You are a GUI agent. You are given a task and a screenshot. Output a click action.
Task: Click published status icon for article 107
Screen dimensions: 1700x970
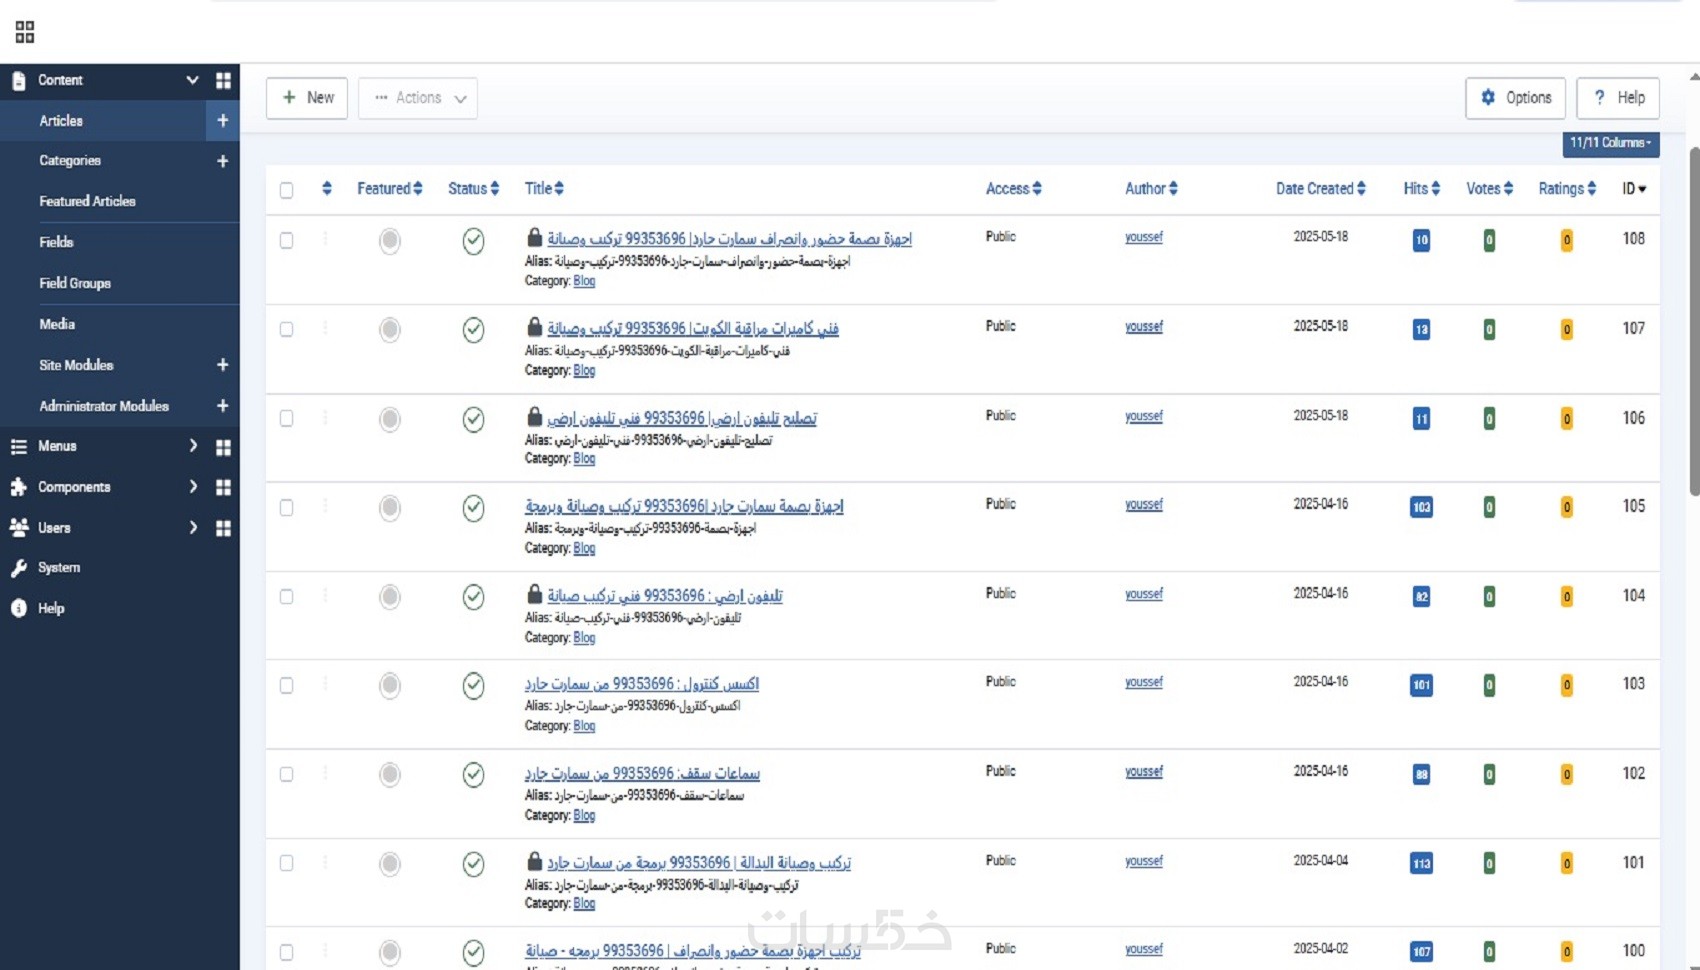[473, 330]
